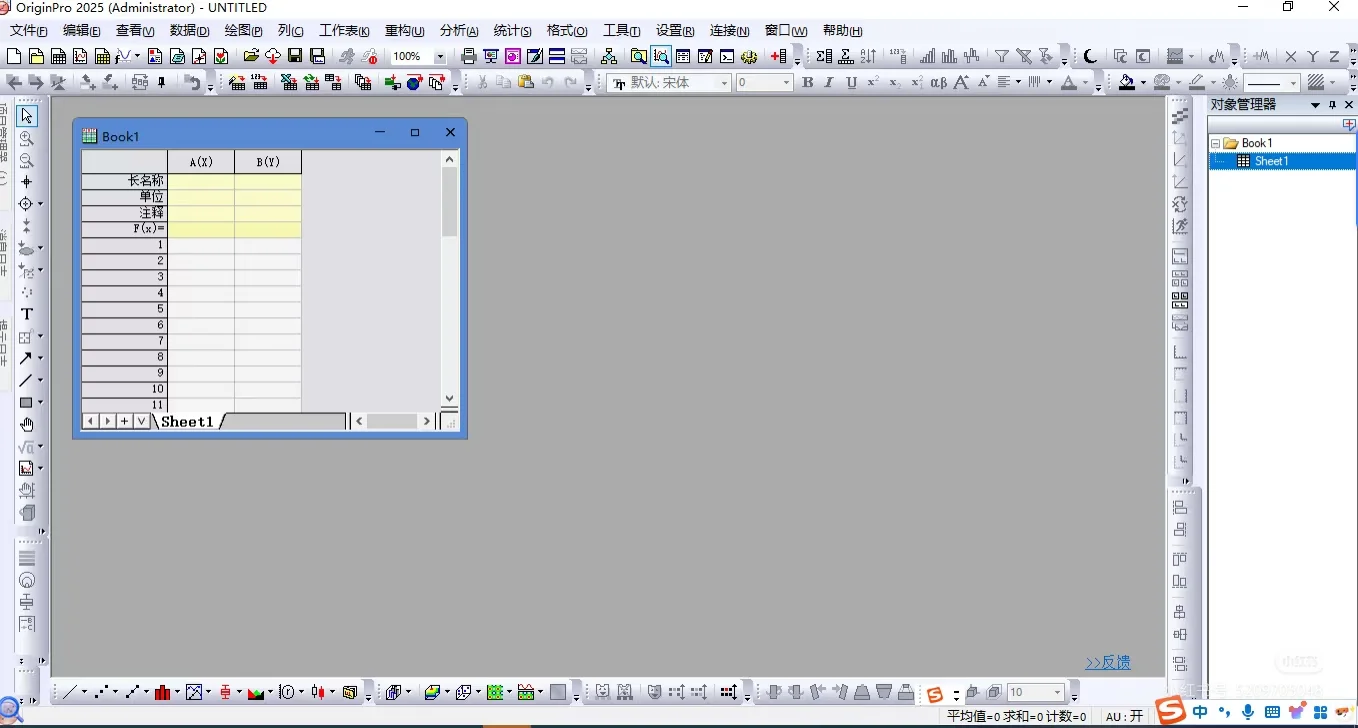1358x728 pixels.
Task: Click the line color pencil button
Action: point(1196,83)
